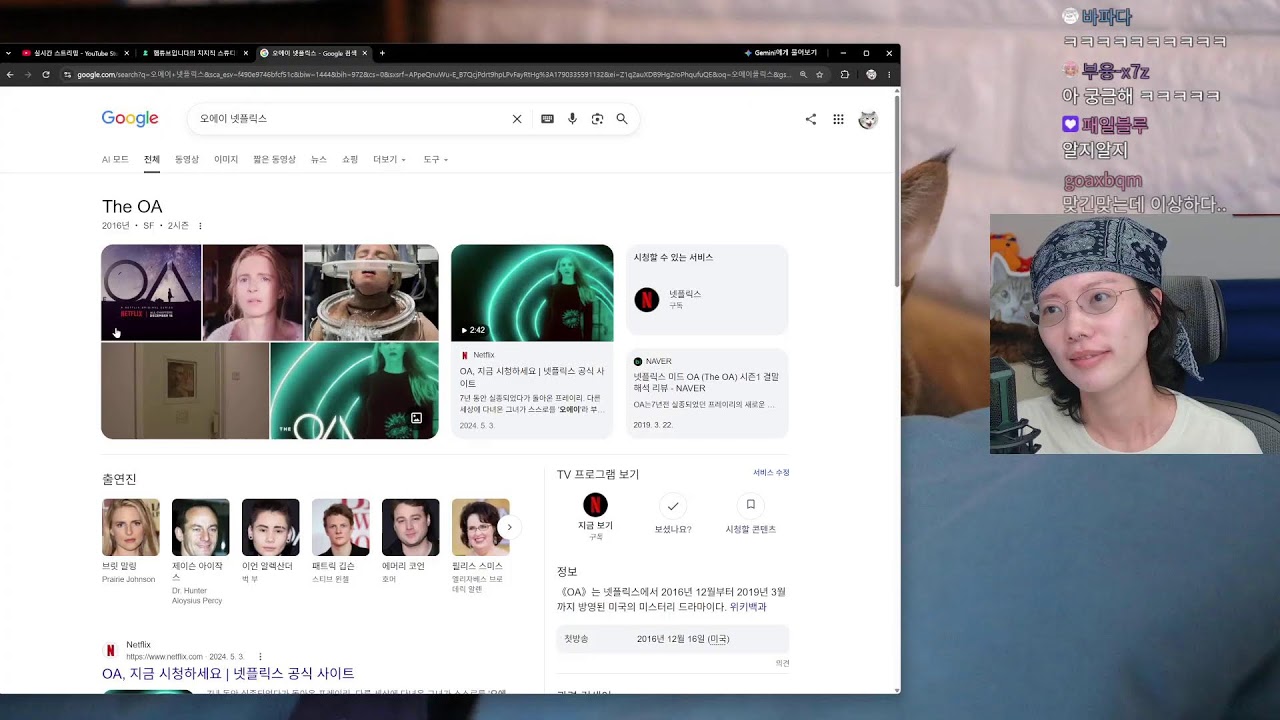Open the NAVER review card

tap(707, 393)
